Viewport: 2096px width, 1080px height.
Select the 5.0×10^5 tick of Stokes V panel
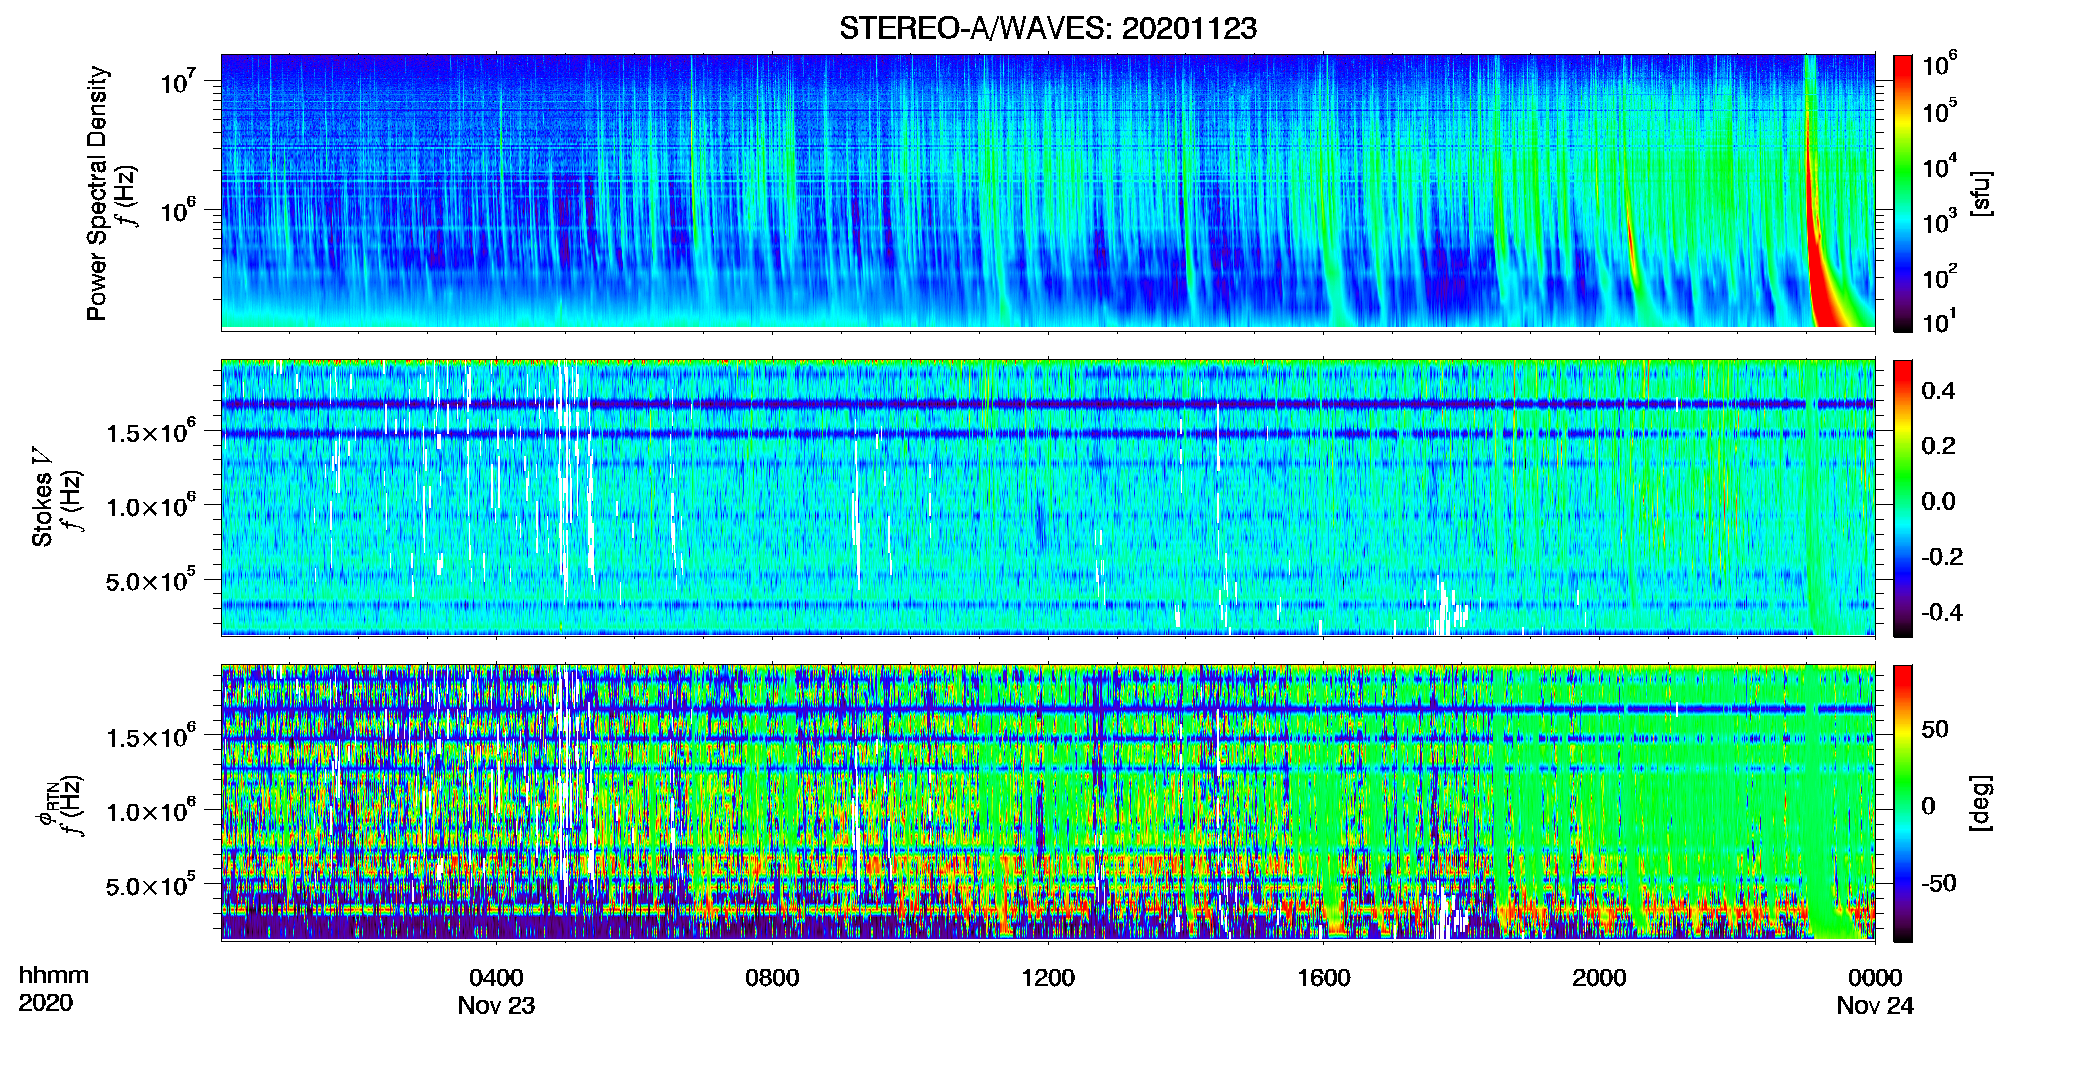(151, 581)
